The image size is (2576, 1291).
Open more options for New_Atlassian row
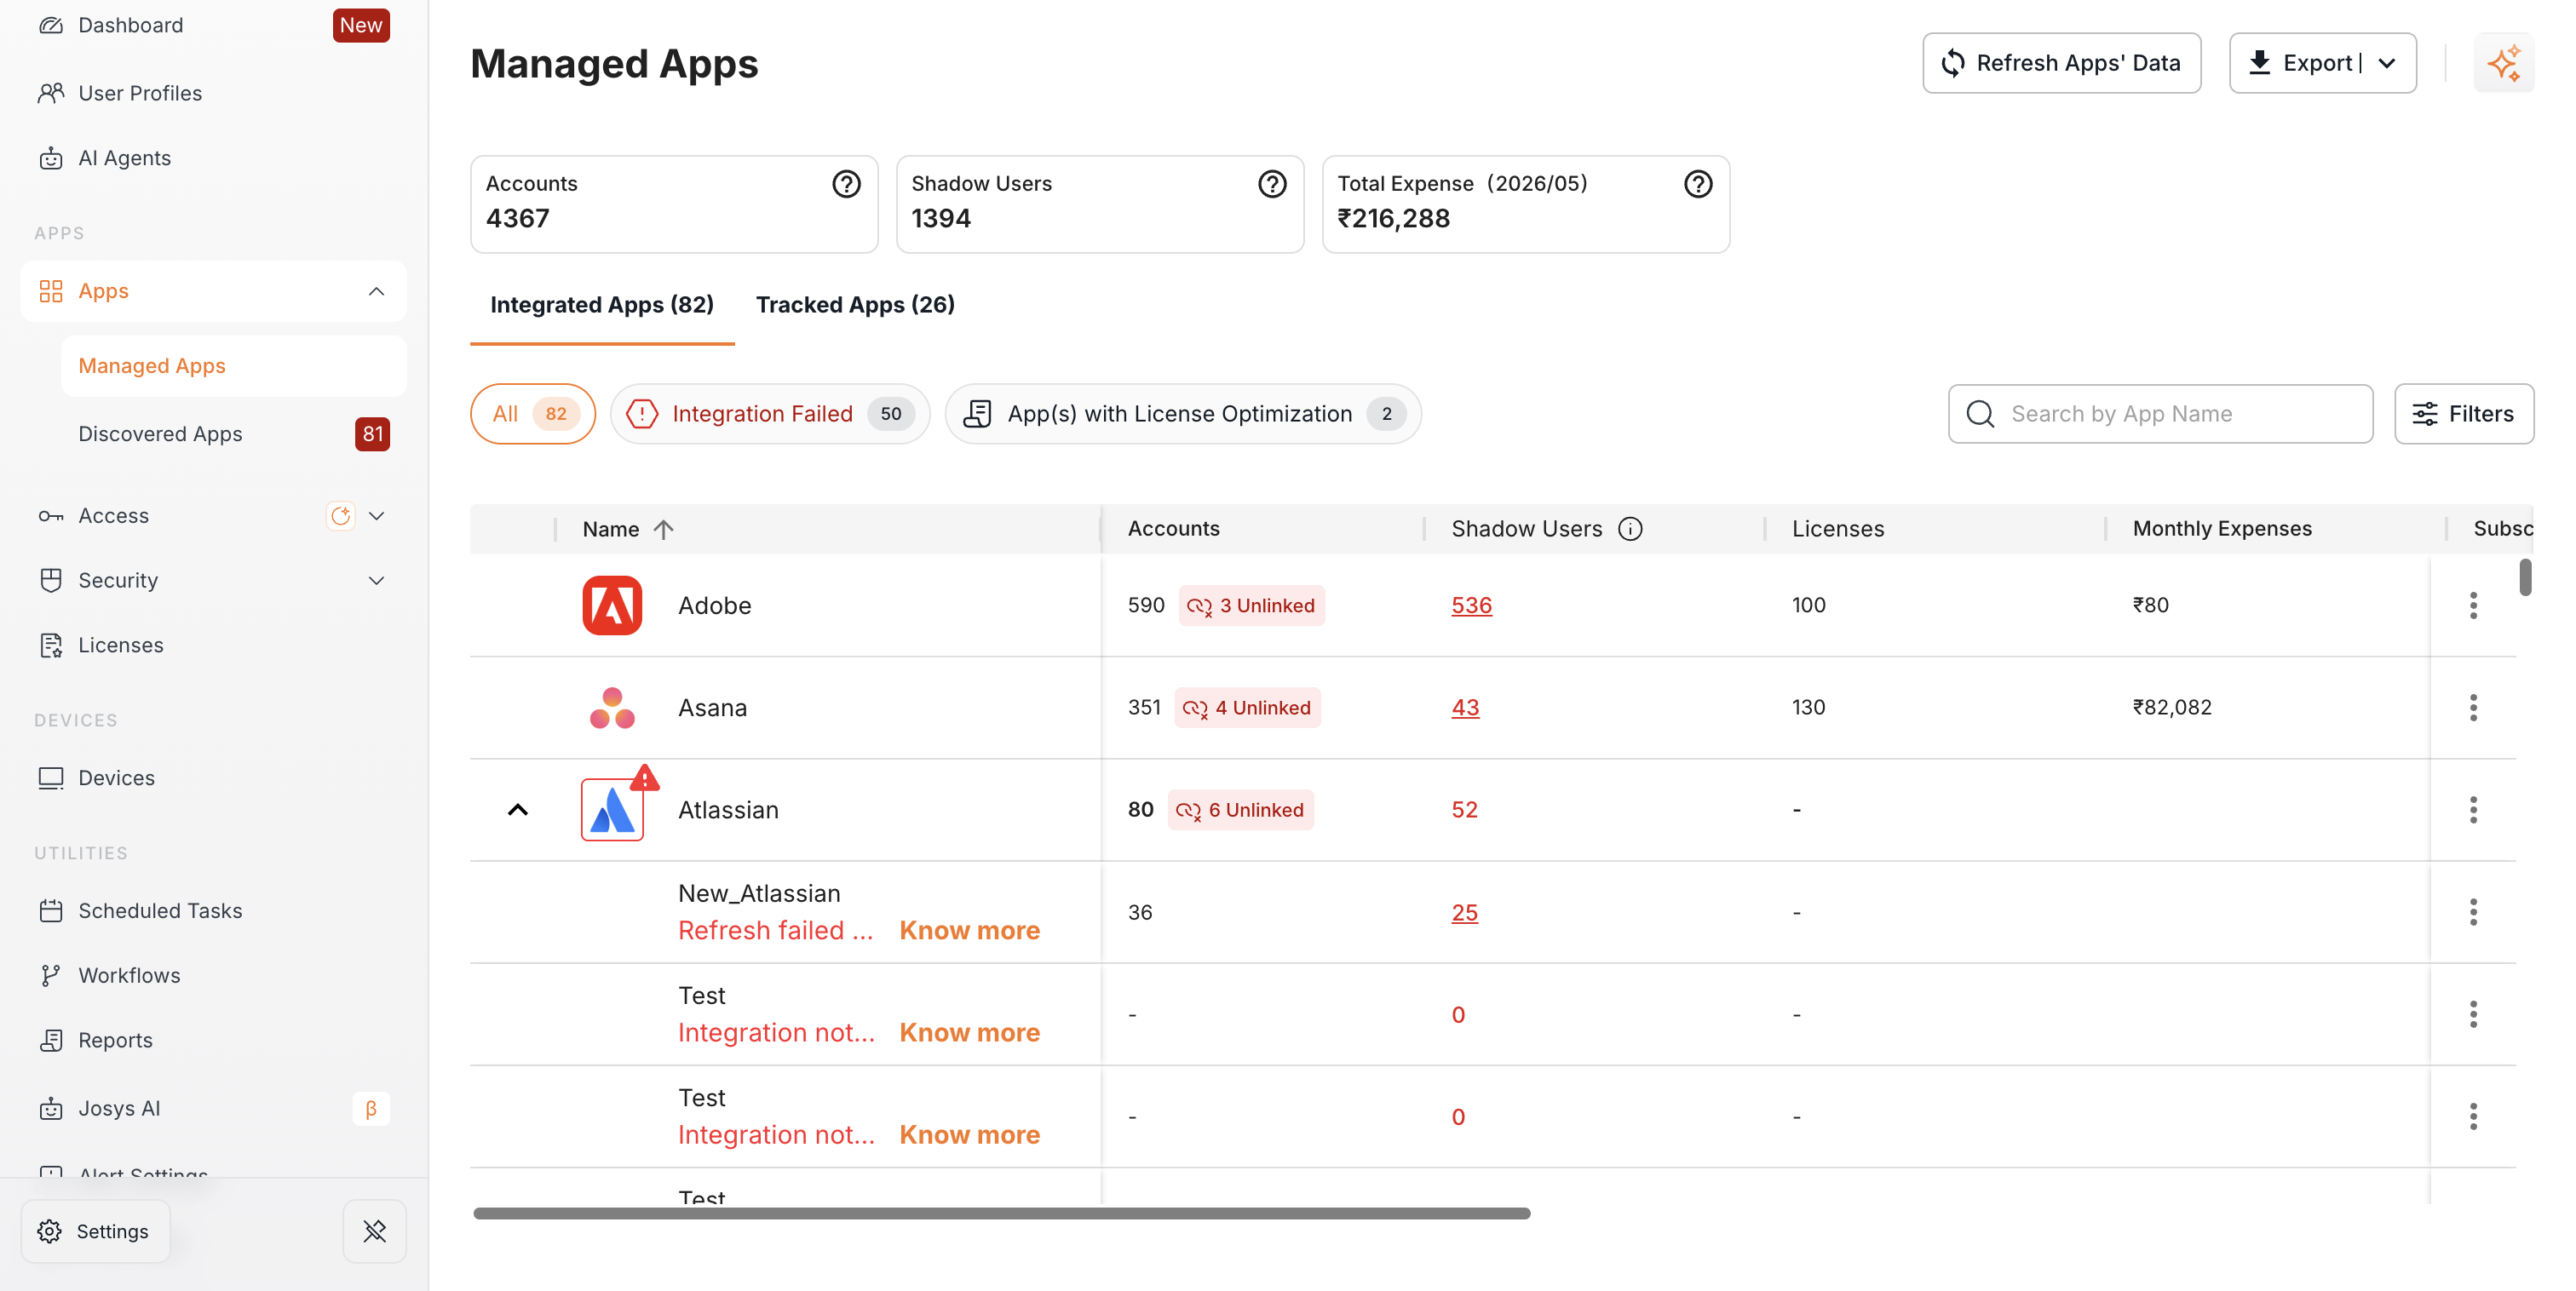pyautogui.click(x=2474, y=912)
